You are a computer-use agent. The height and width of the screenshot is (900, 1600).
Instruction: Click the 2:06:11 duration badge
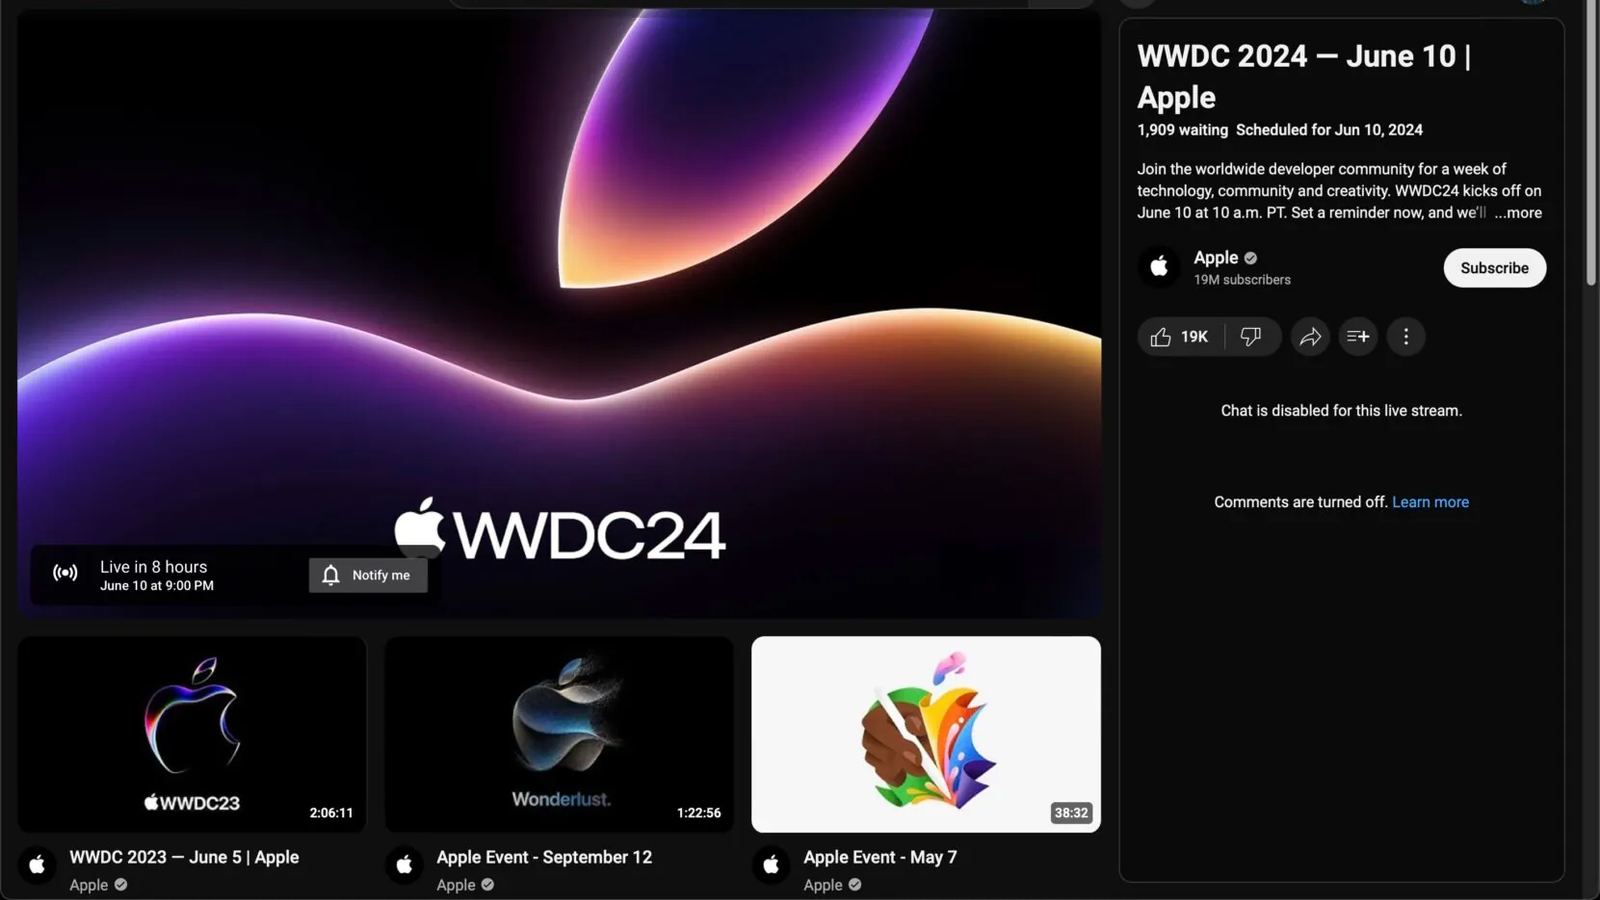pyautogui.click(x=331, y=813)
